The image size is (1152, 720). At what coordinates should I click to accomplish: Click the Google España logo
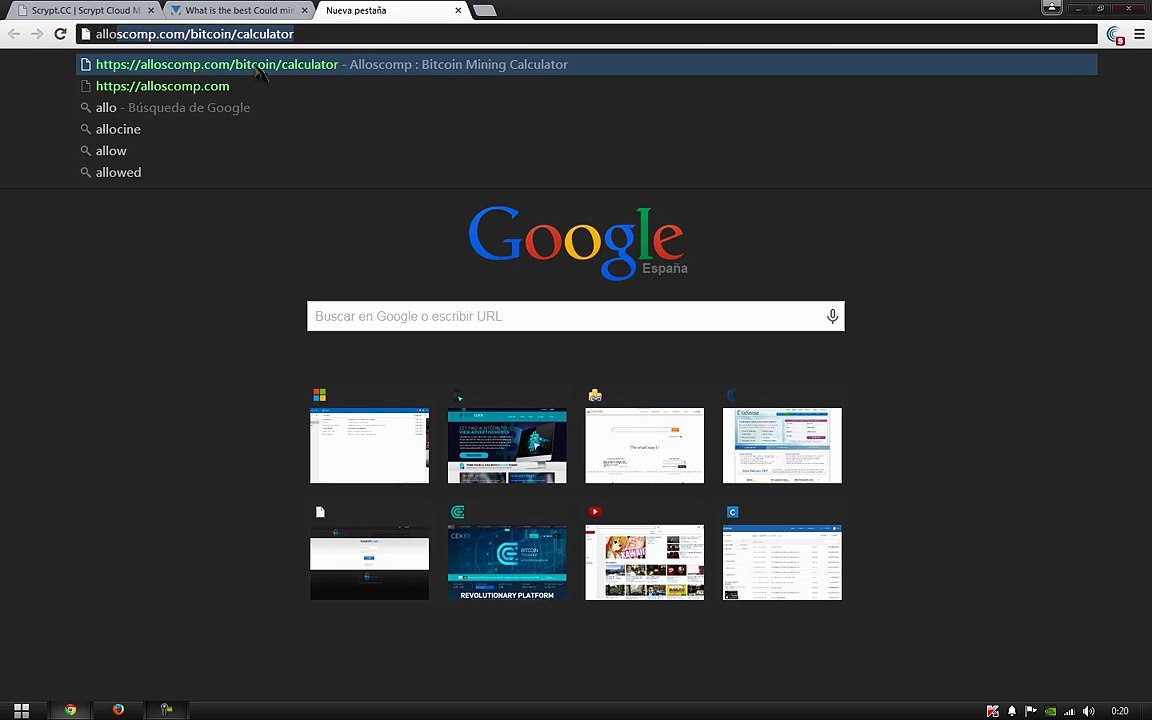click(x=577, y=242)
